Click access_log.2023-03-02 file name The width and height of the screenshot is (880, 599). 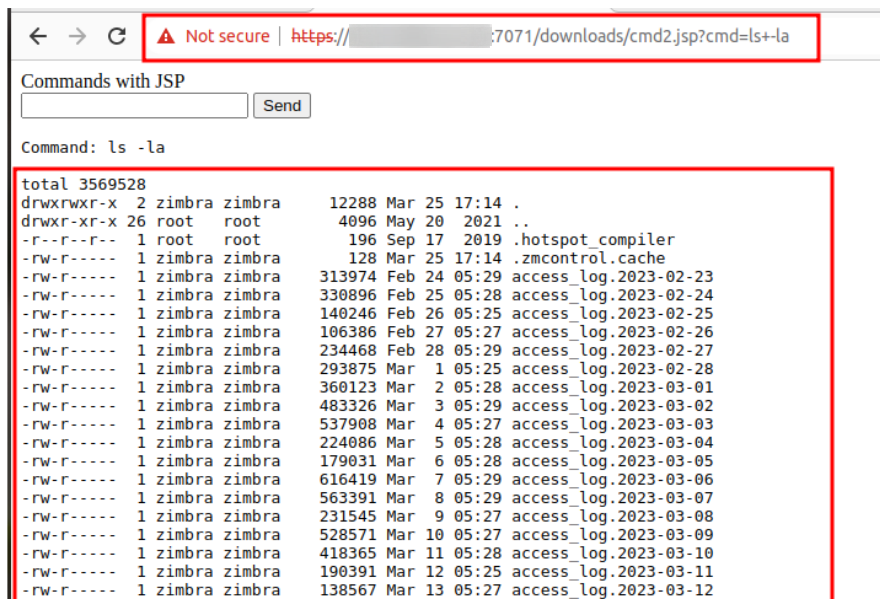(612, 406)
